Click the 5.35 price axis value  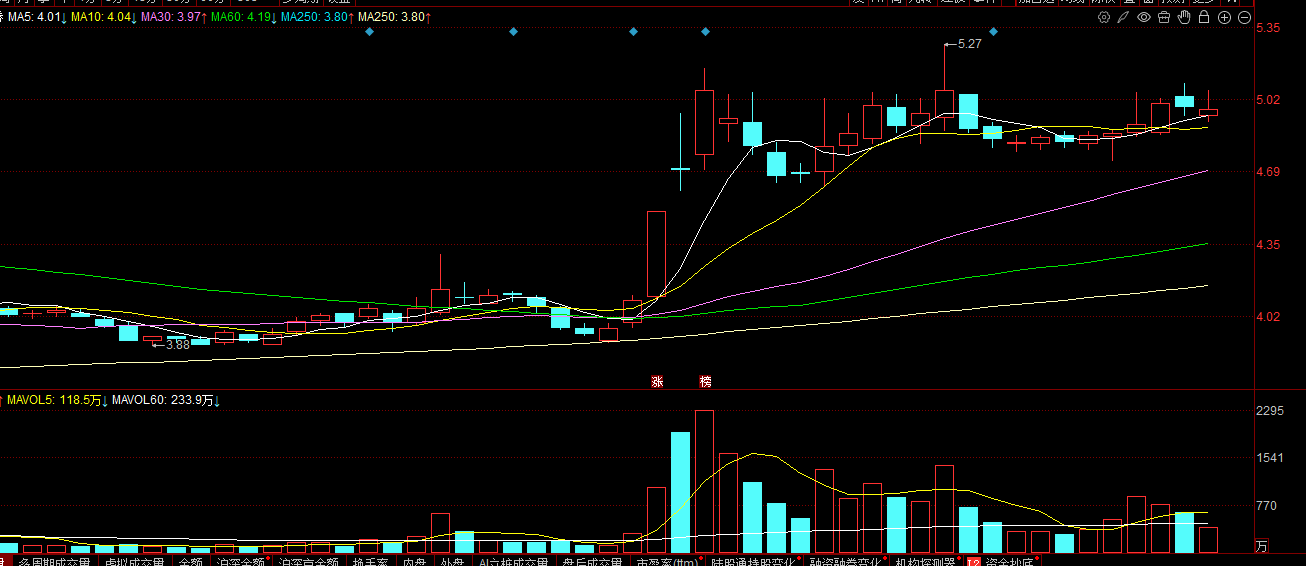pos(1268,28)
